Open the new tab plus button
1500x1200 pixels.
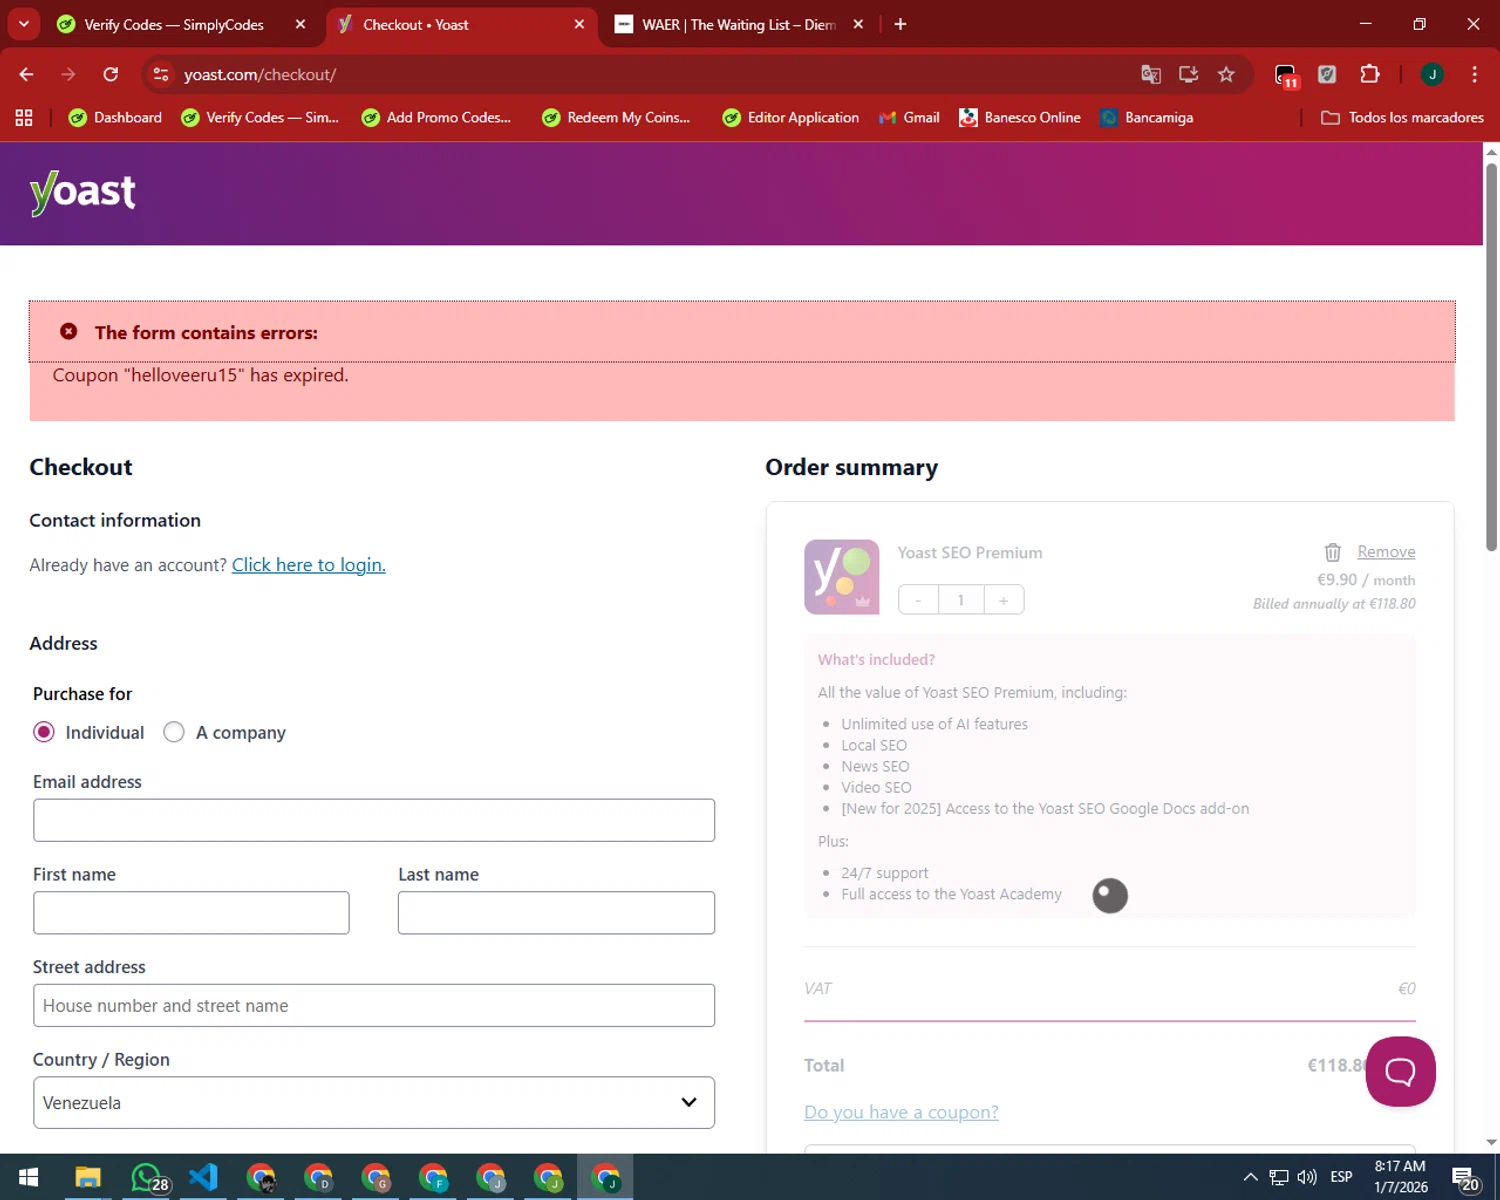(900, 24)
